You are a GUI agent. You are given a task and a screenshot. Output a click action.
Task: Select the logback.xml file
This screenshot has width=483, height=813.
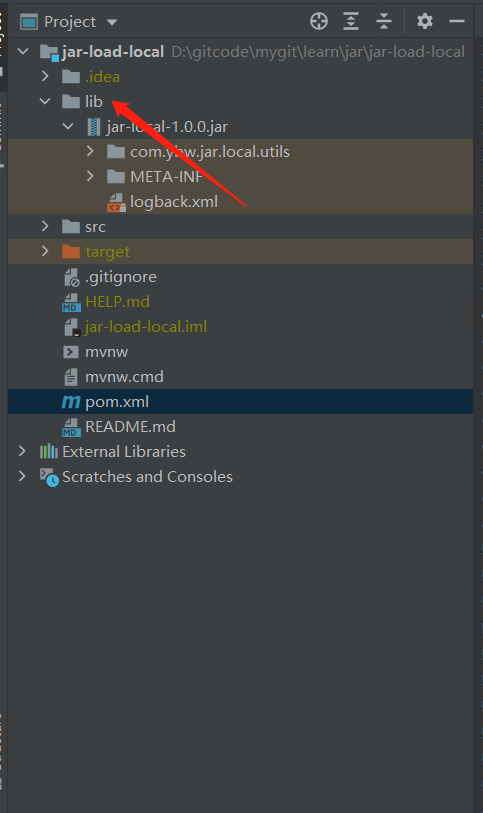tap(174, 202)
